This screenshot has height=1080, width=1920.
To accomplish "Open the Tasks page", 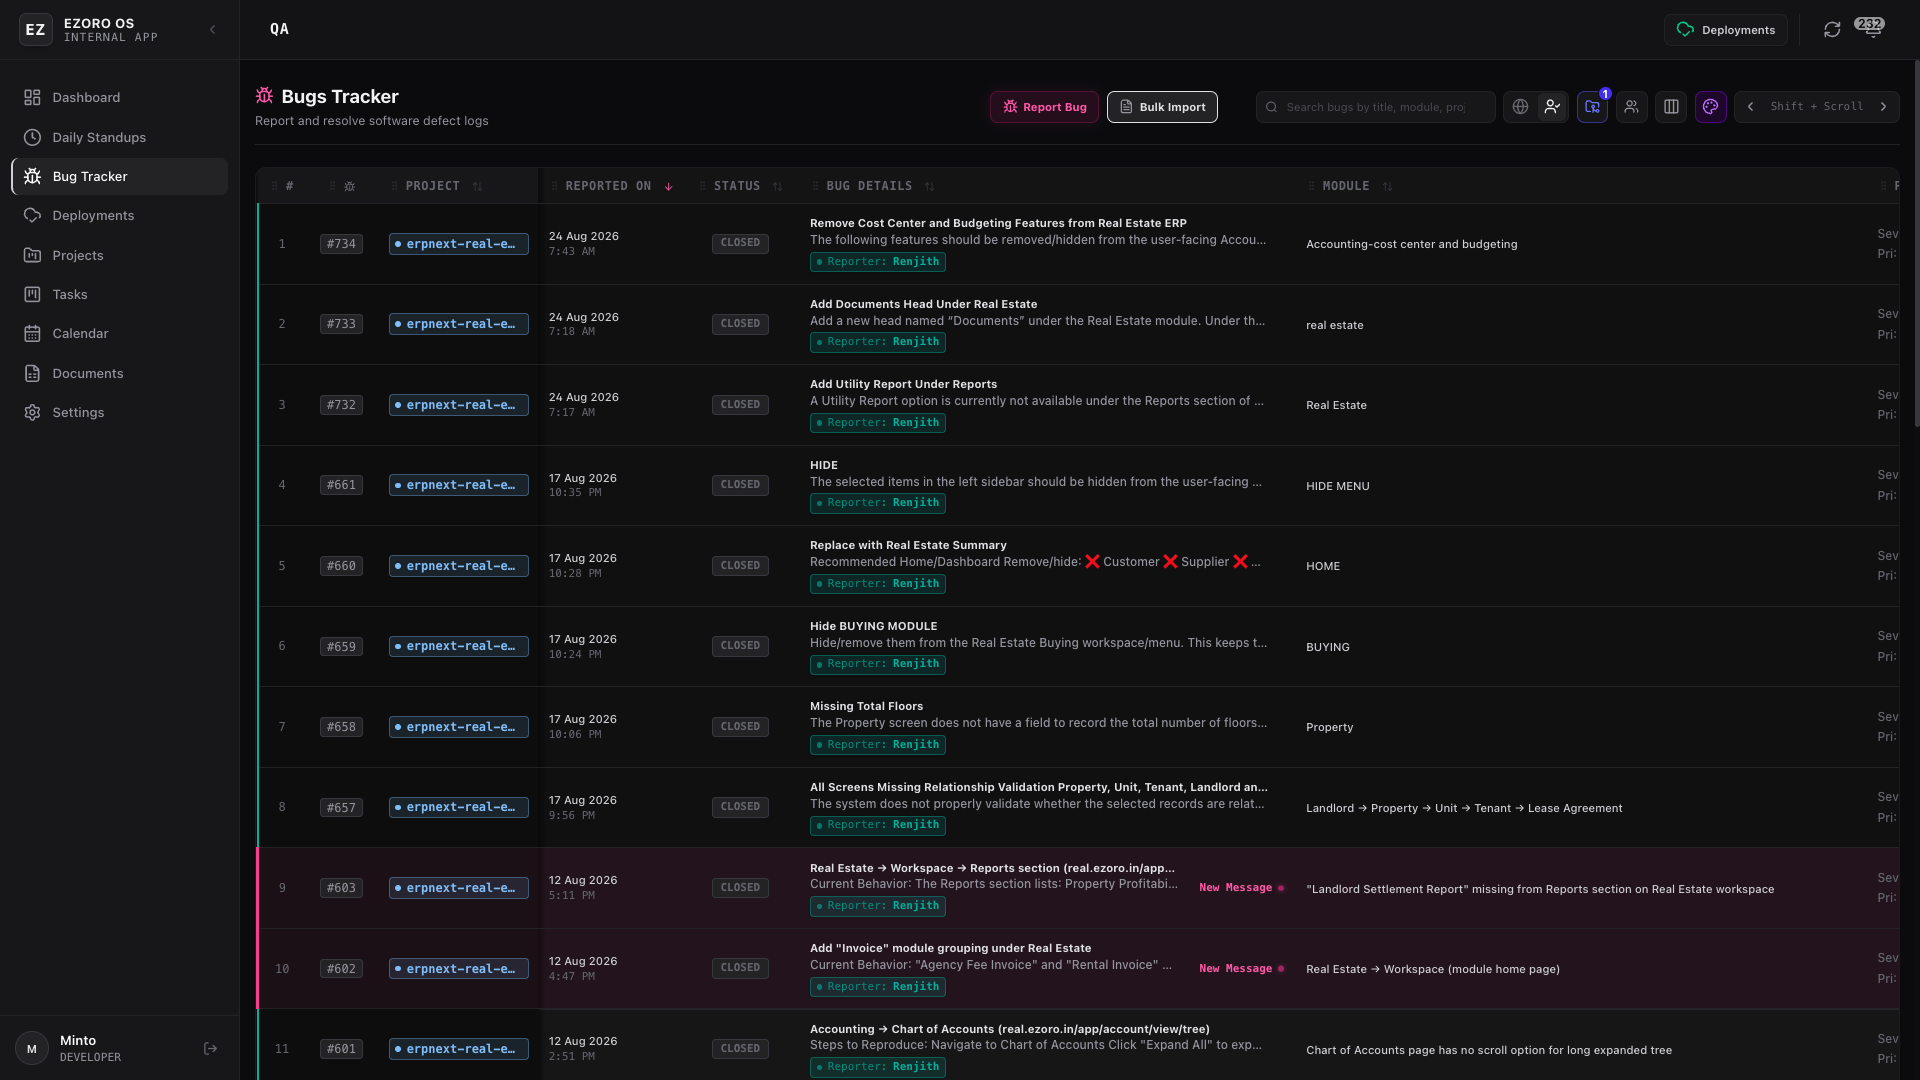I will pos(119,294).
